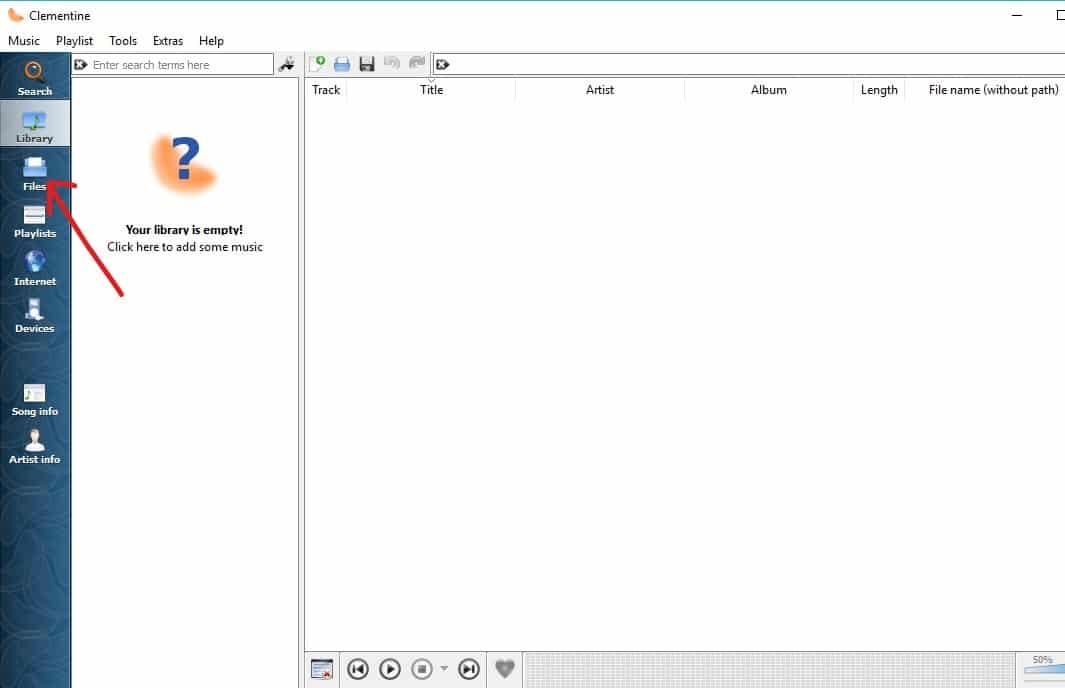Viewport: 1065px width, 688px height.
Task: Open library display options wrench icon
Action: [x=287, y=64]
